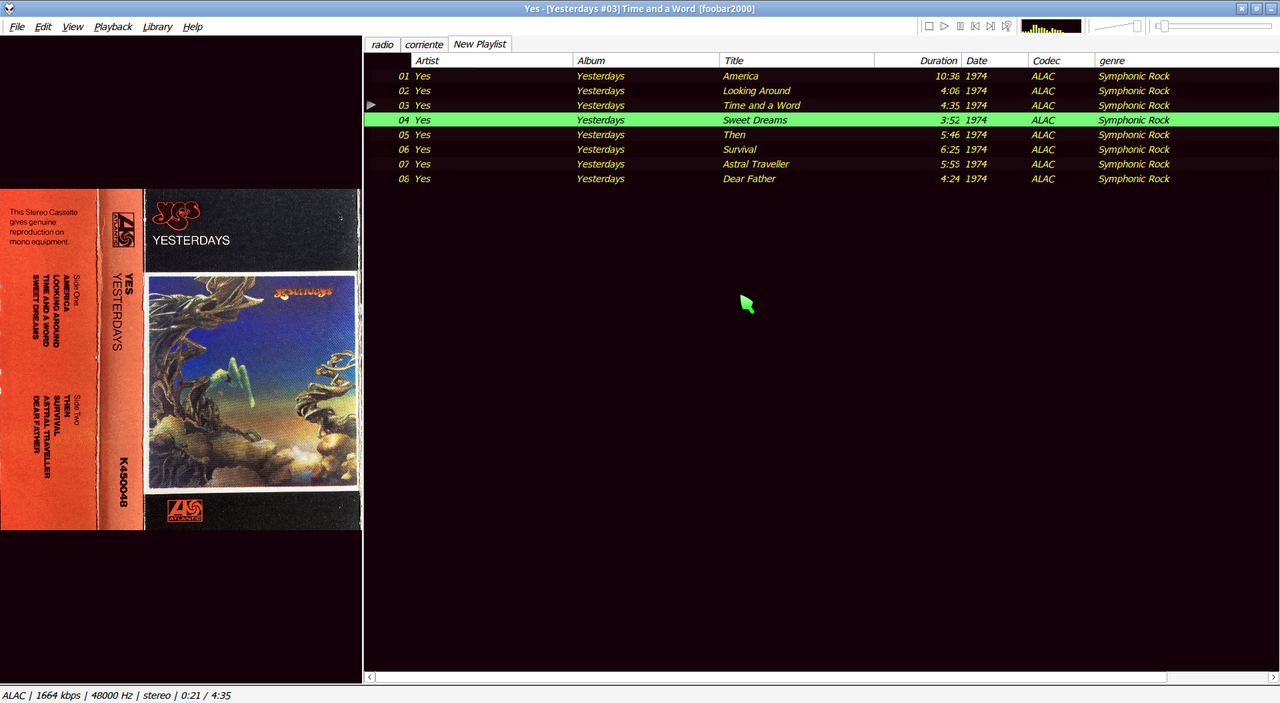Sort by the Duration column header
The width and height of the screenshot is (1280, 703).
[918, 61]
